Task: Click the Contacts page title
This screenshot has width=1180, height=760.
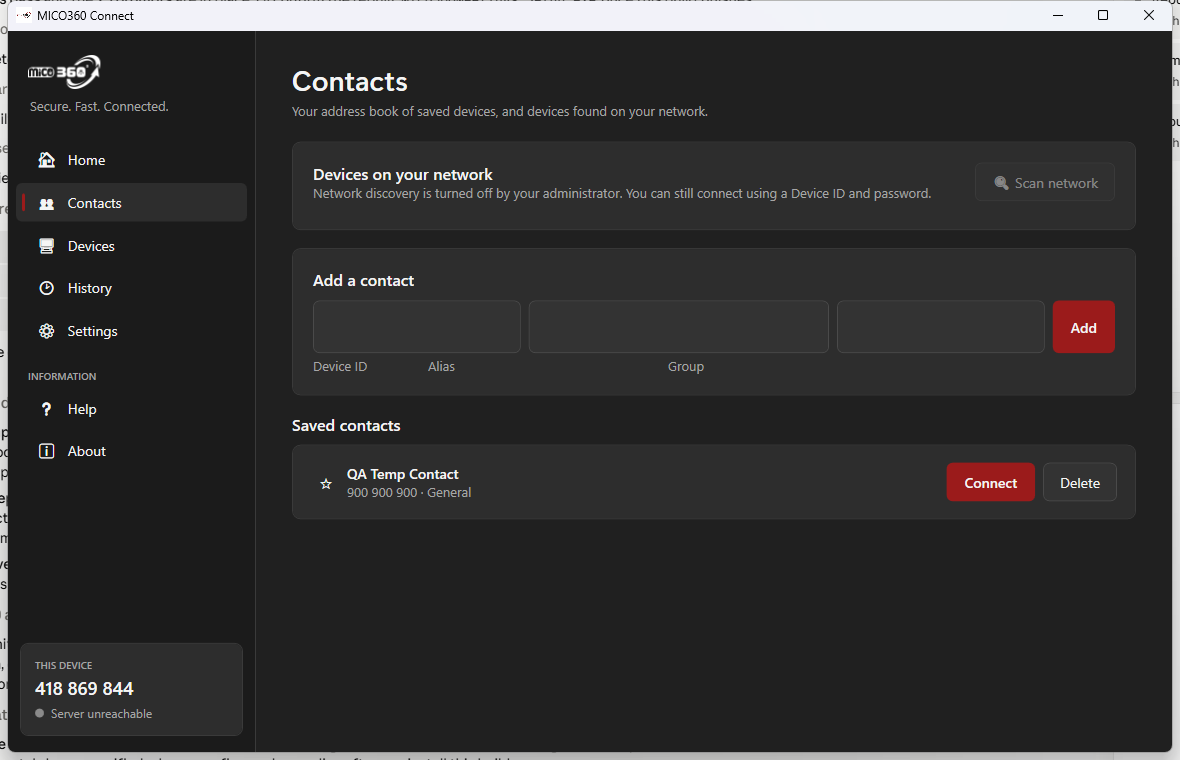Action: click(350, 81)
